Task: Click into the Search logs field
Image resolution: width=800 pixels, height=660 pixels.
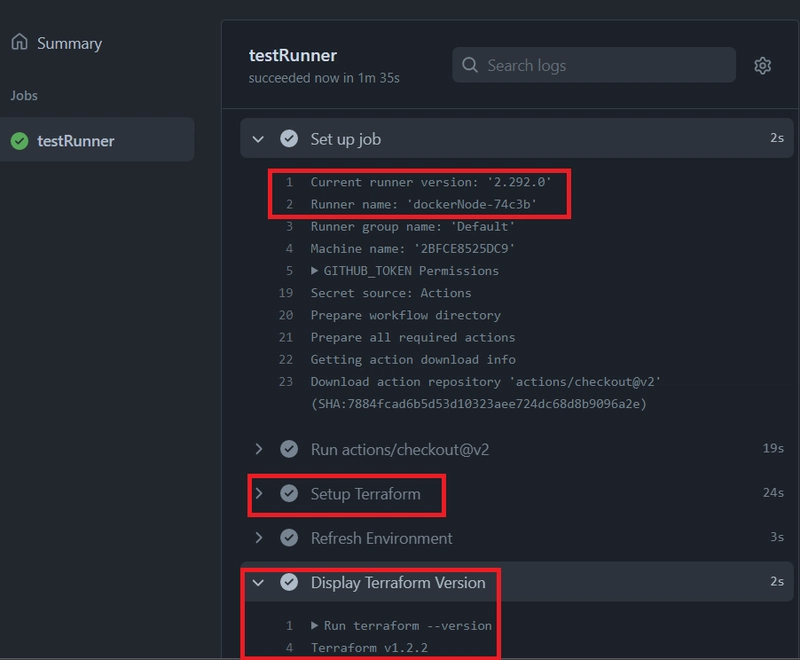Action: [600, 66]
